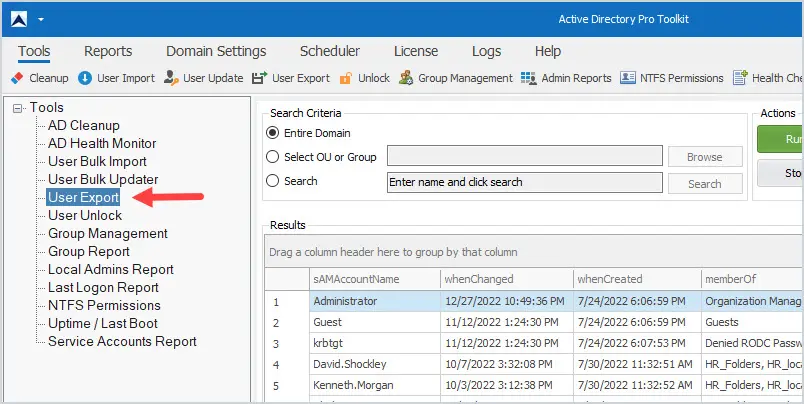Collapse the Tools tree node

[18, 108]
